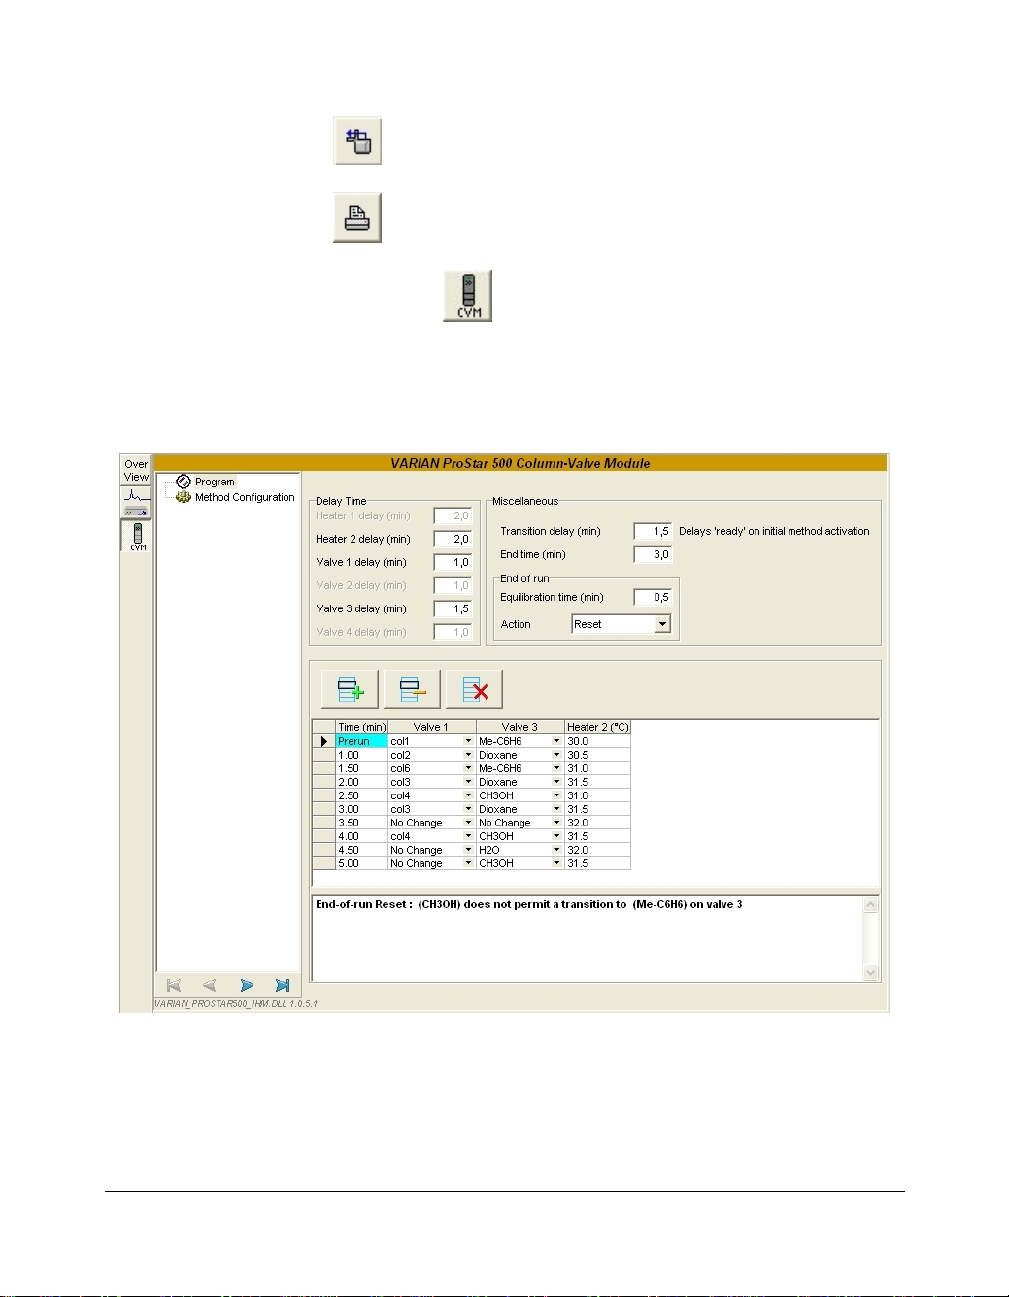The image size is (1009, 1297).
Task: Expand Valve 3 dropdown in the 3.00 row
Action: click(557, 809)
